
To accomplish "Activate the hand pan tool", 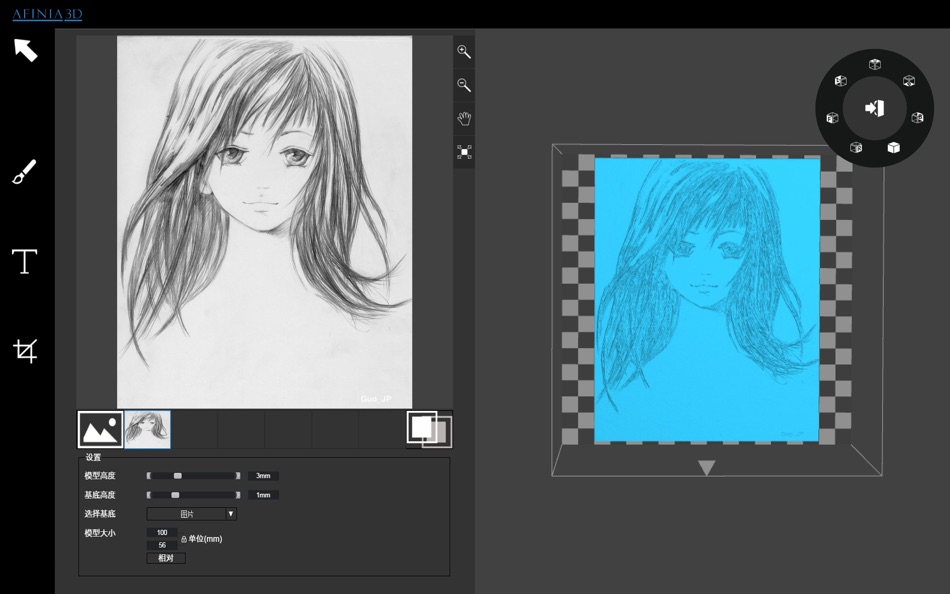I will [x=464, y=119].
